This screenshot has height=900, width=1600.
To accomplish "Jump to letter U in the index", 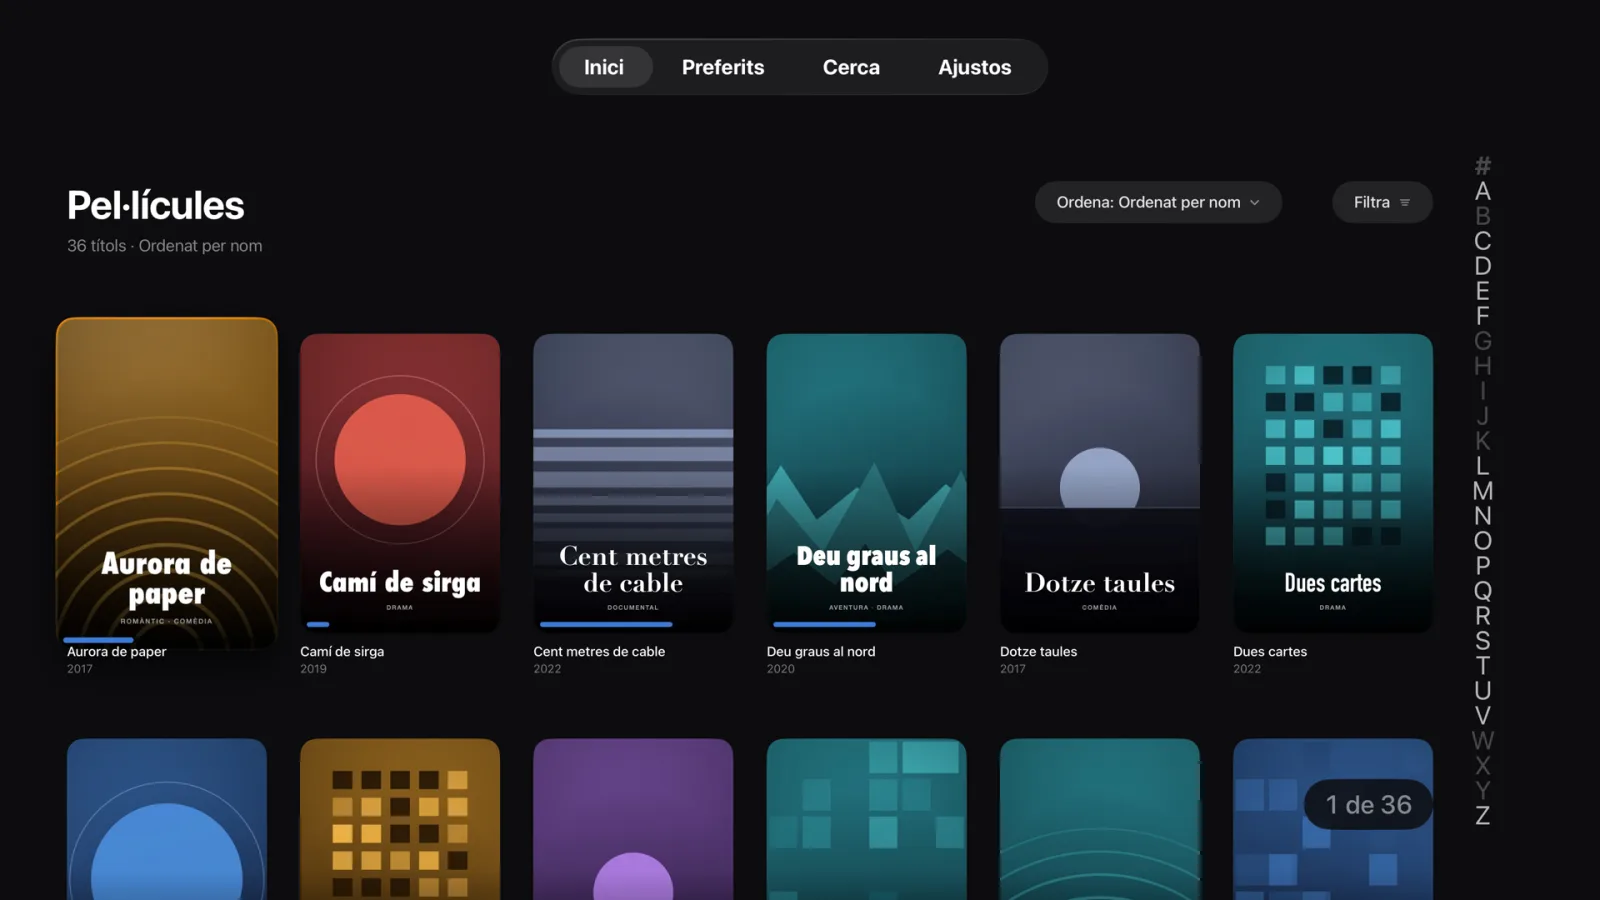I will (1483, 691).
